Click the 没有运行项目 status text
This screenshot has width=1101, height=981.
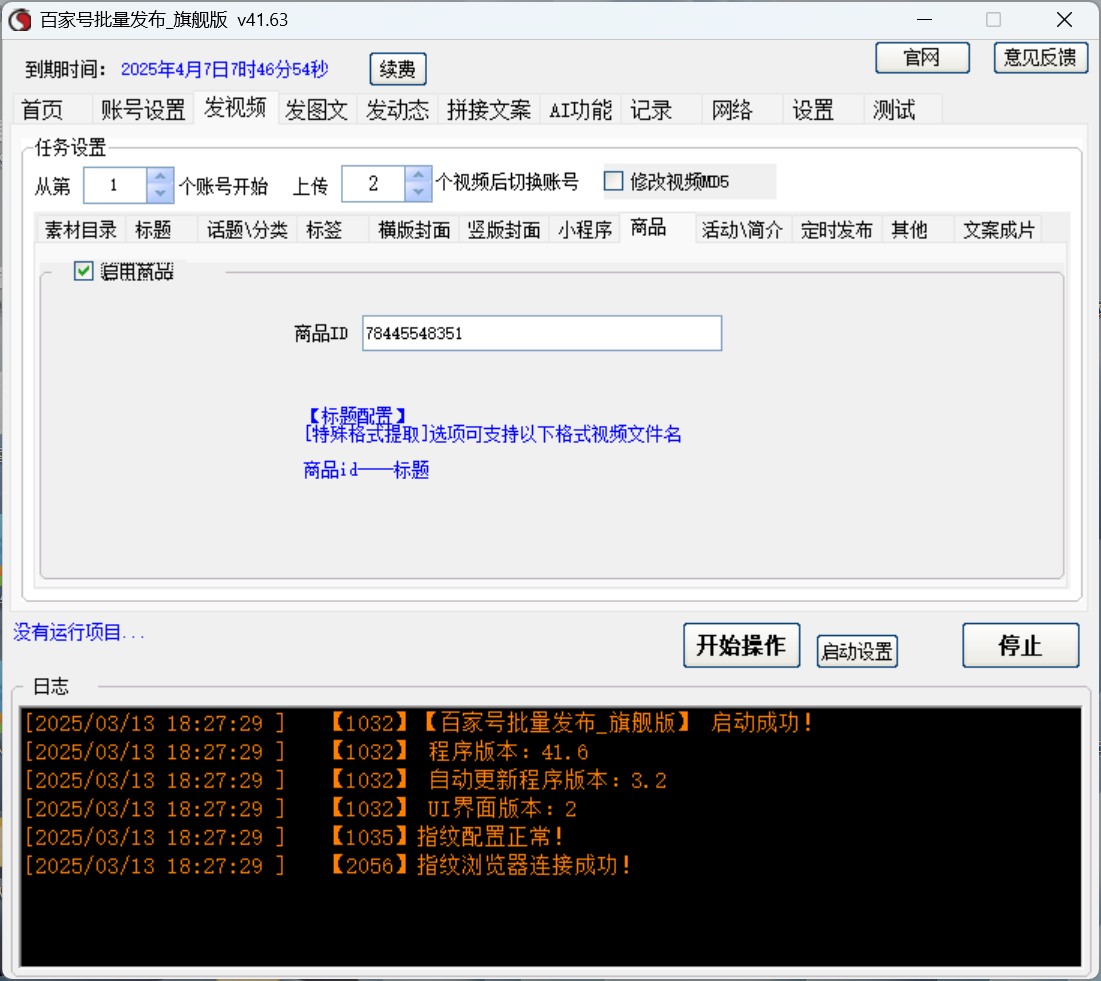pyautogui.click(x=79, y=633)
